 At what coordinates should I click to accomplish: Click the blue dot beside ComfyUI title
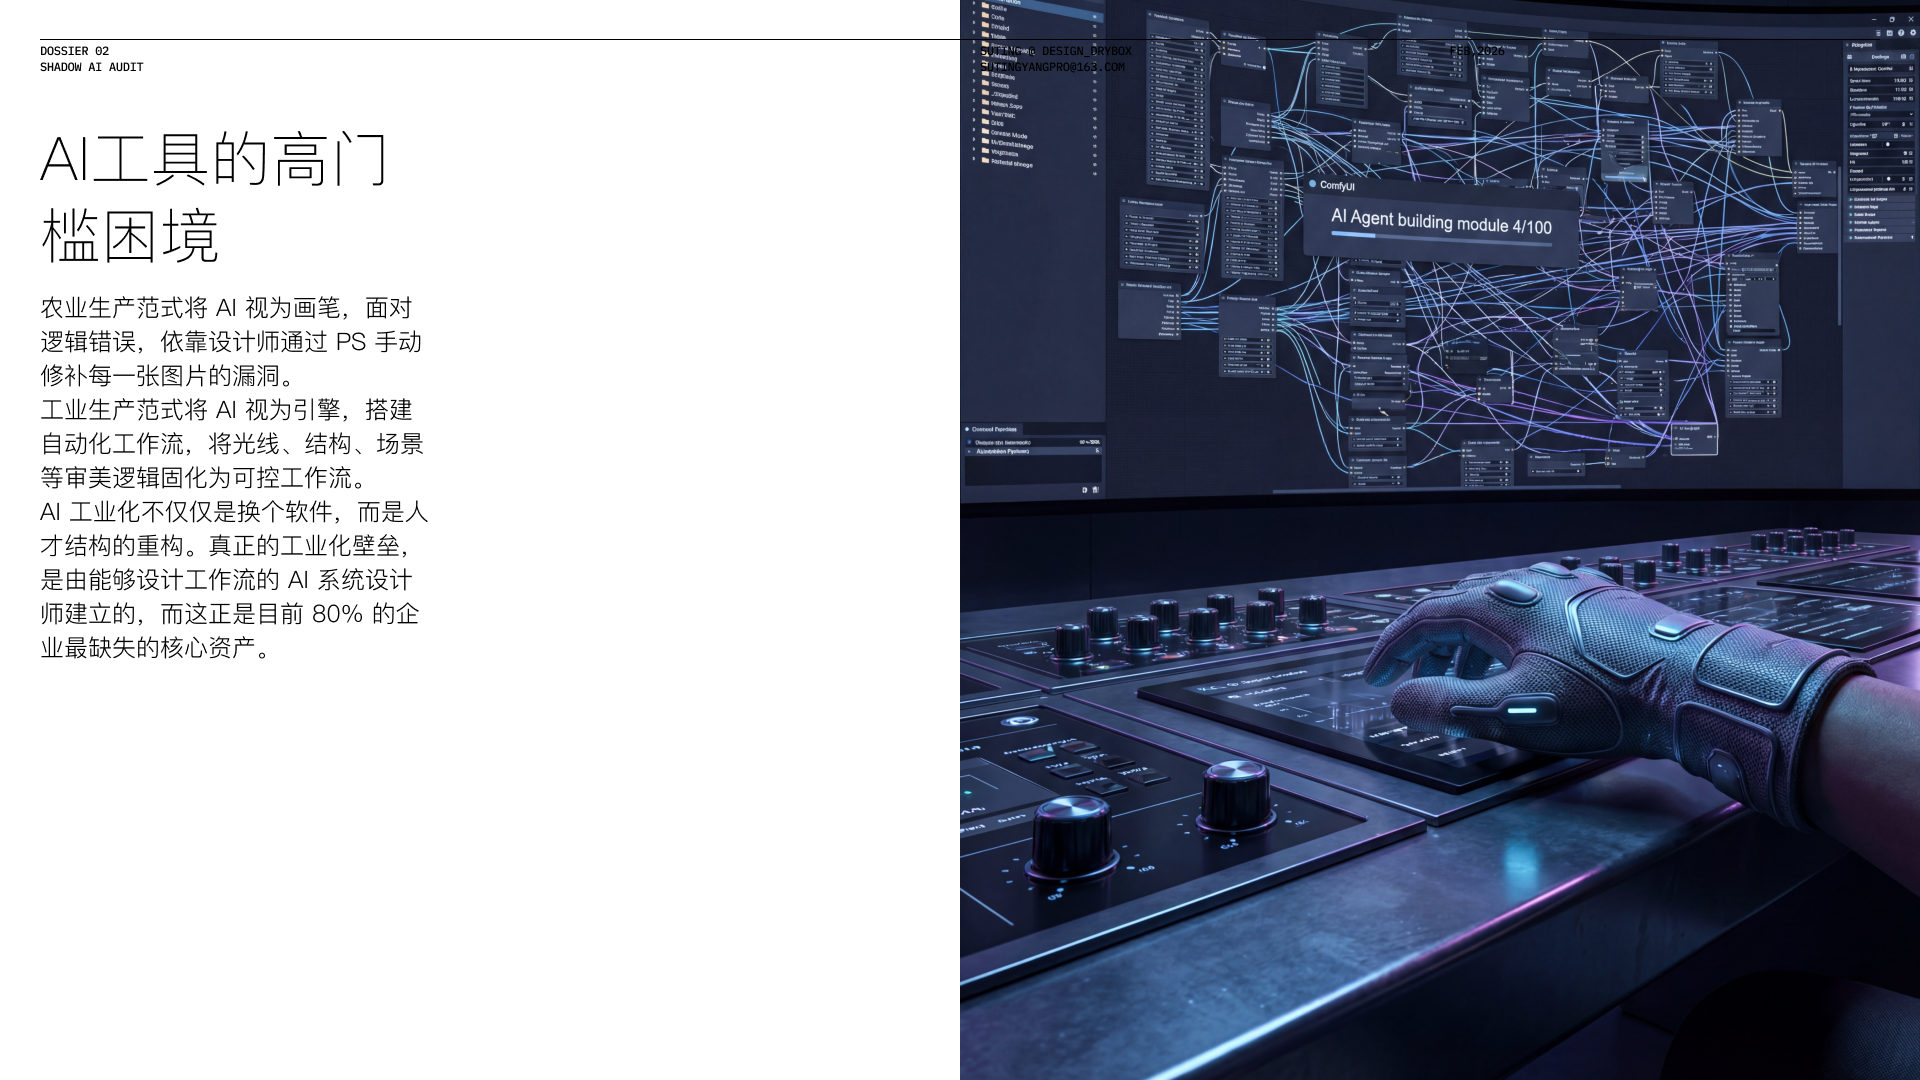(1312, 184)
